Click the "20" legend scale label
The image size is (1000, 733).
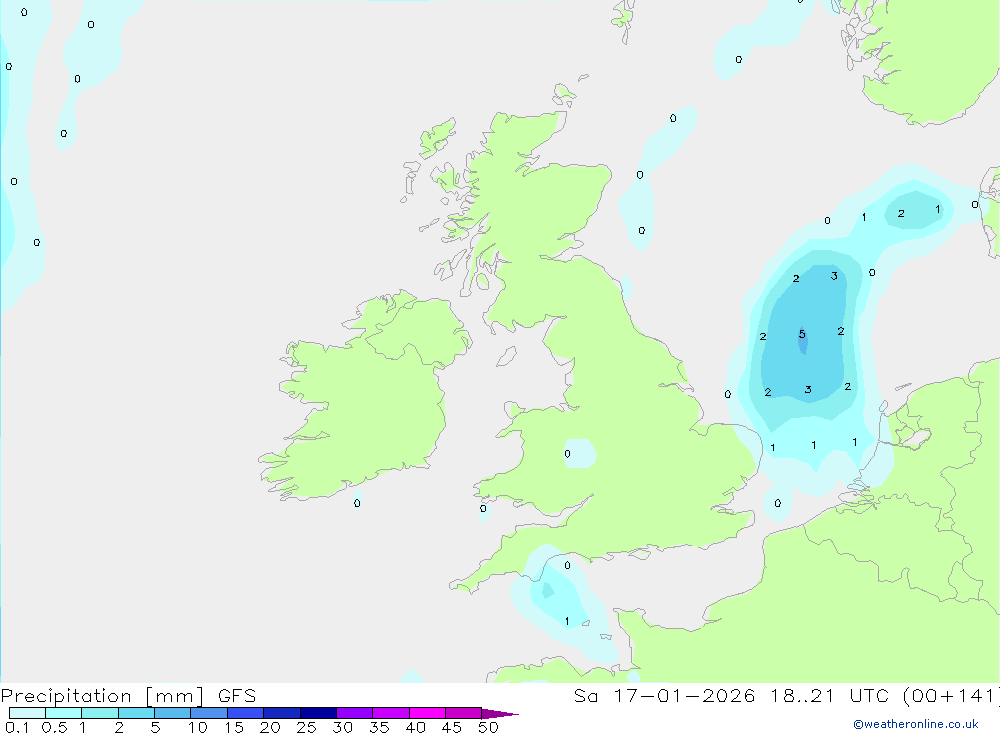(x=270, y=727)
